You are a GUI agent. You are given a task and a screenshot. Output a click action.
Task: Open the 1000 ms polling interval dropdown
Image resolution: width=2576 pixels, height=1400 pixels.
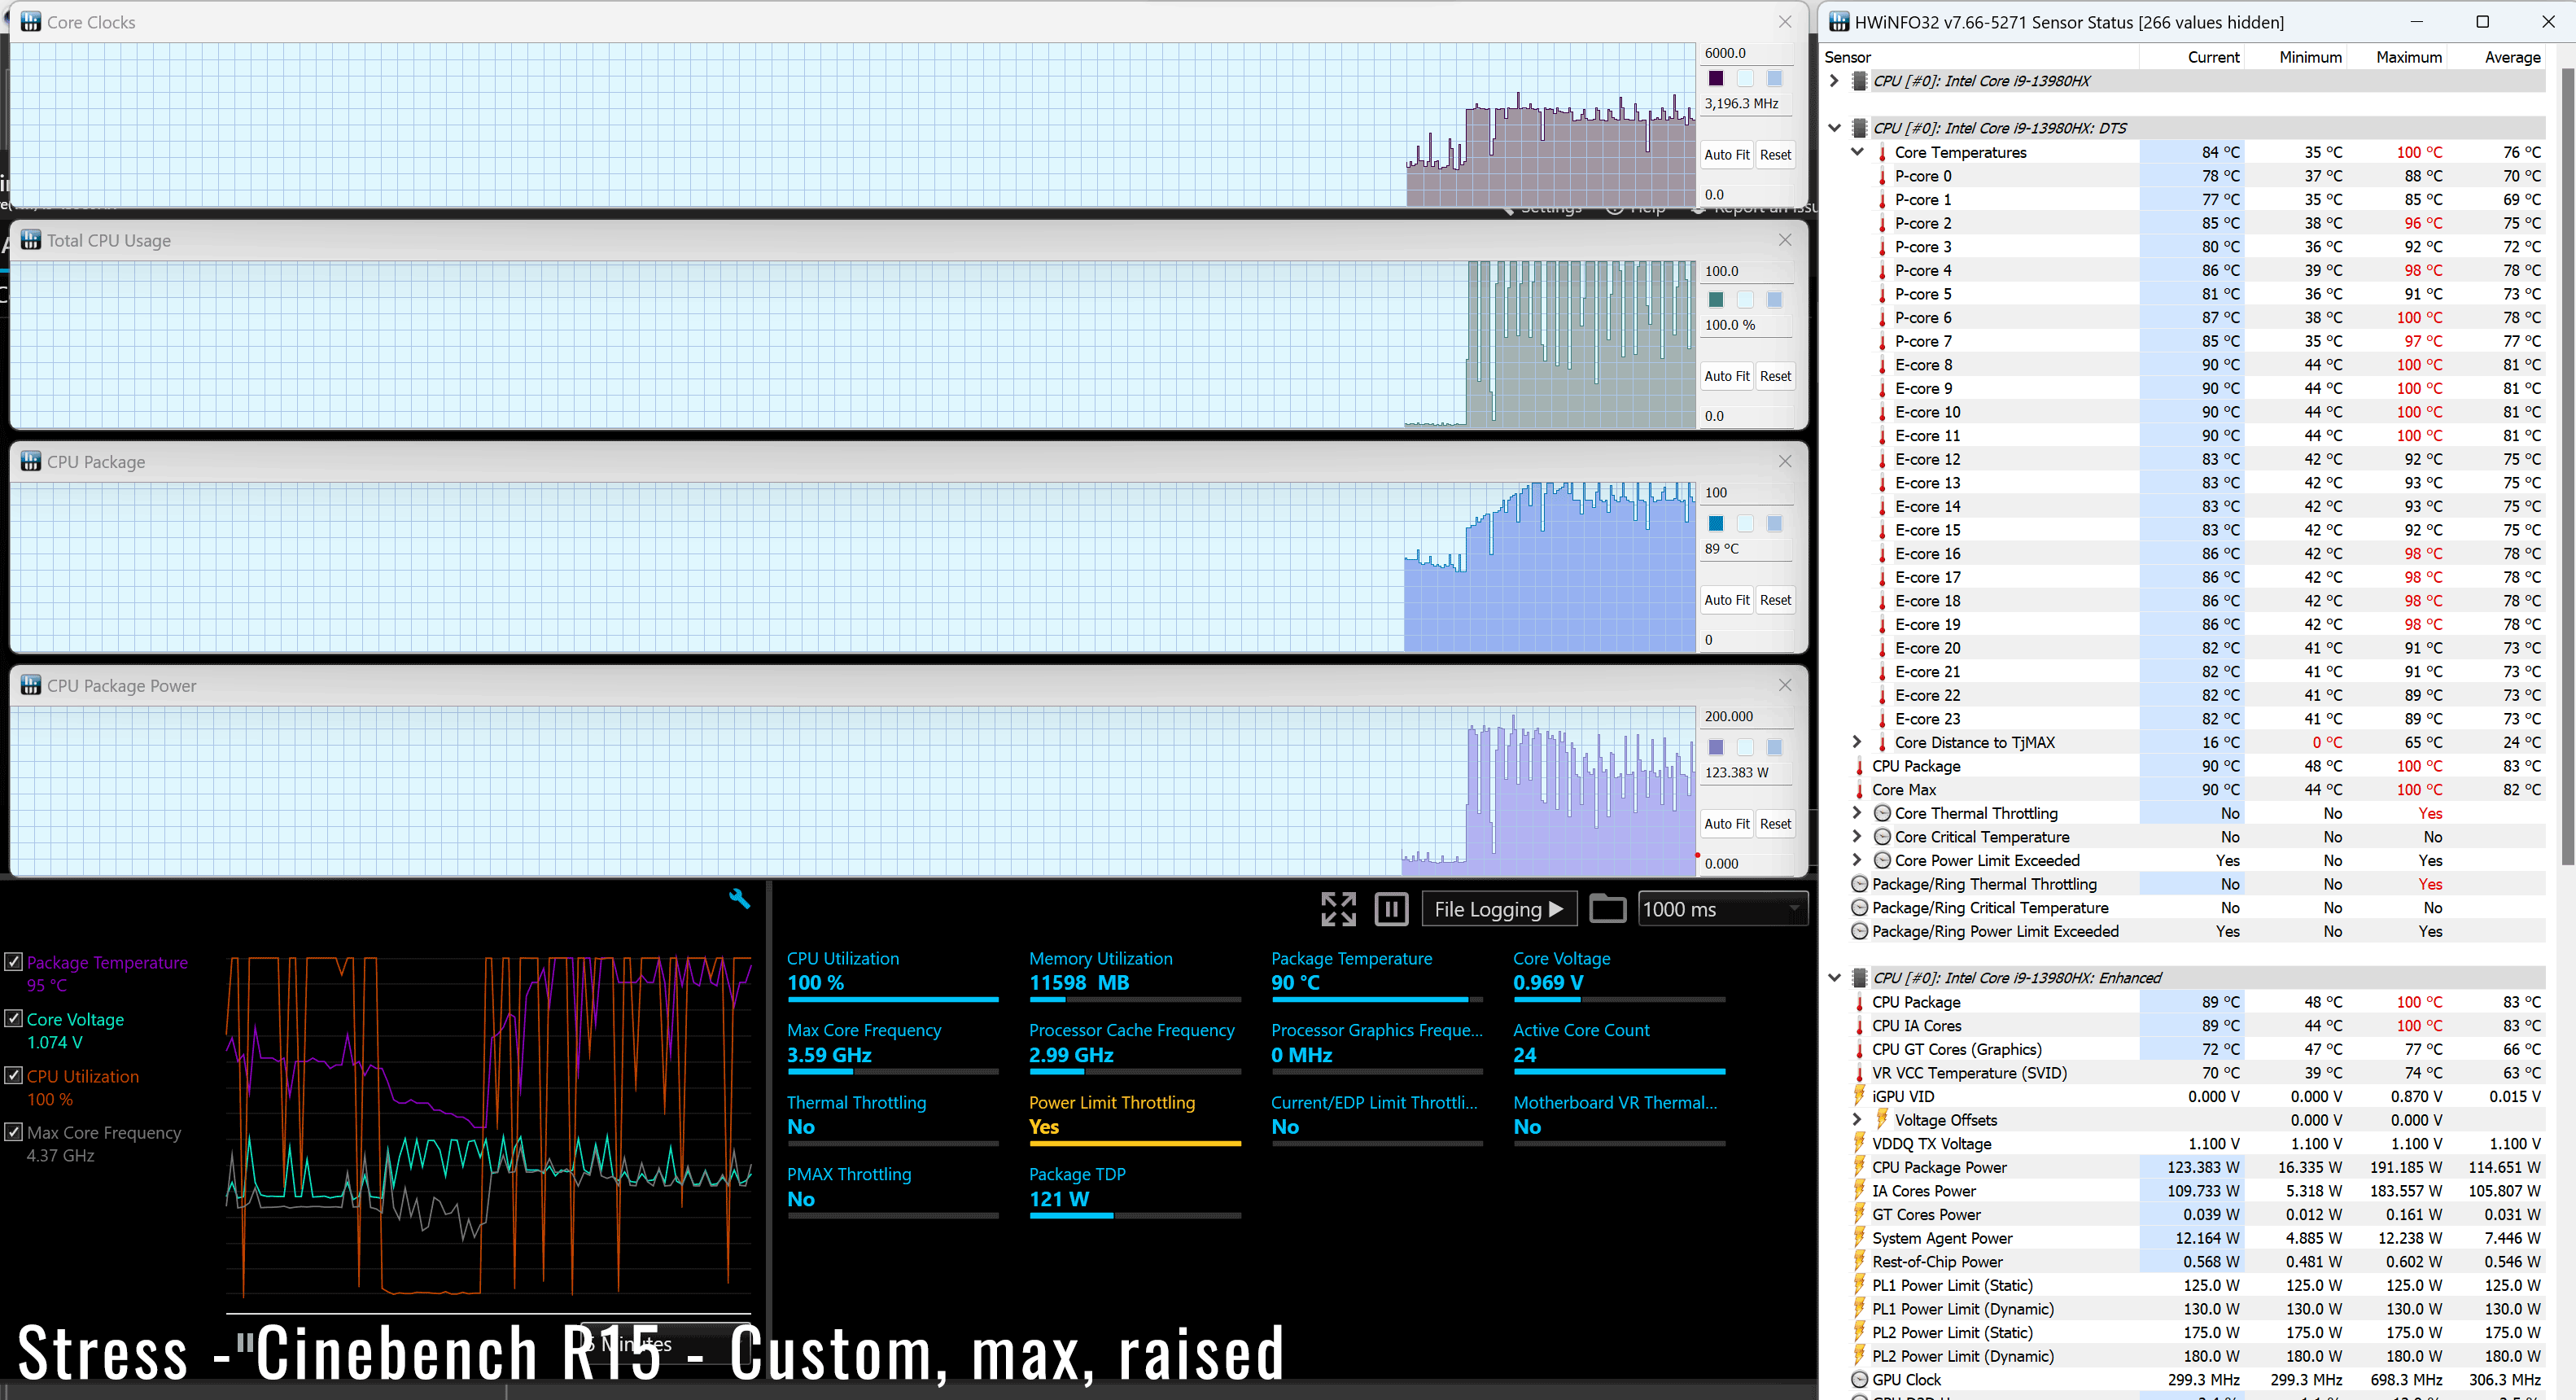[x=1722, y=909]
